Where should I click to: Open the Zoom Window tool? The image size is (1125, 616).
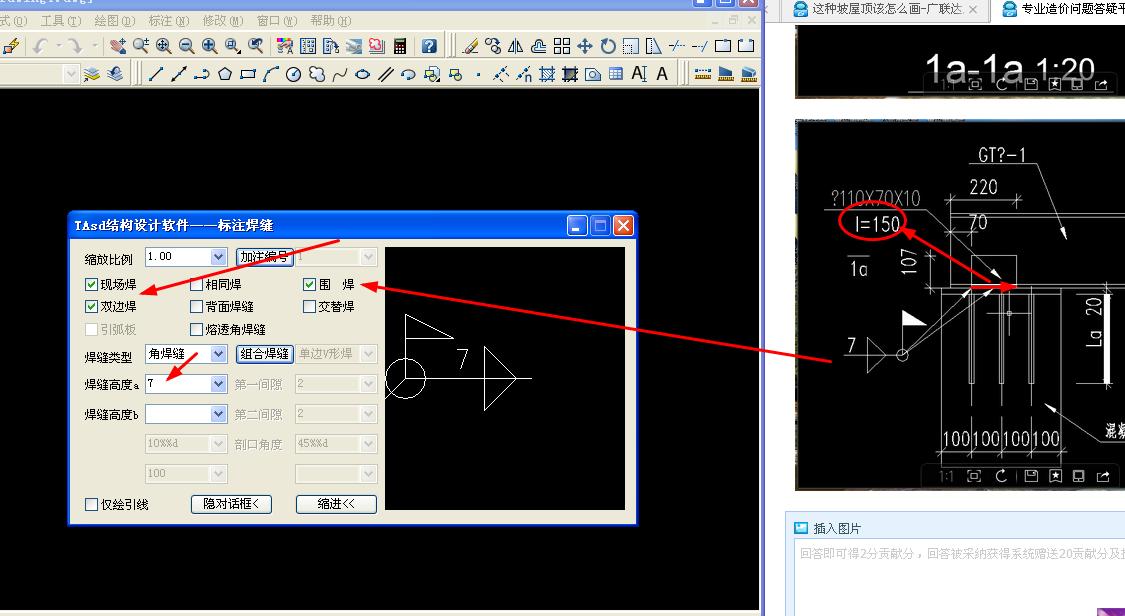pos(232,46)
